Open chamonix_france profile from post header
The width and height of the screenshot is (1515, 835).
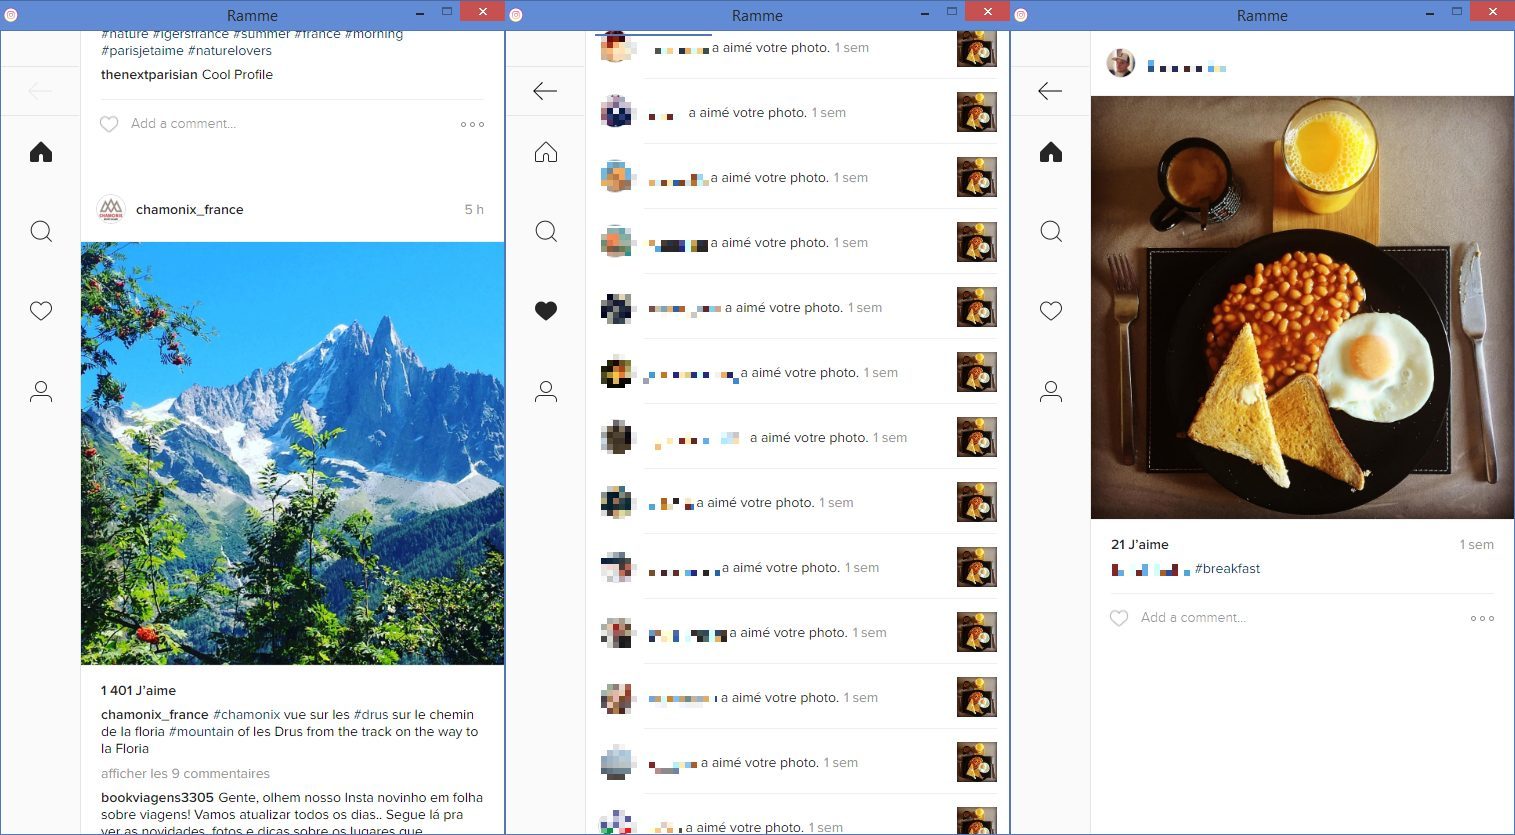(x=189, y=210)
